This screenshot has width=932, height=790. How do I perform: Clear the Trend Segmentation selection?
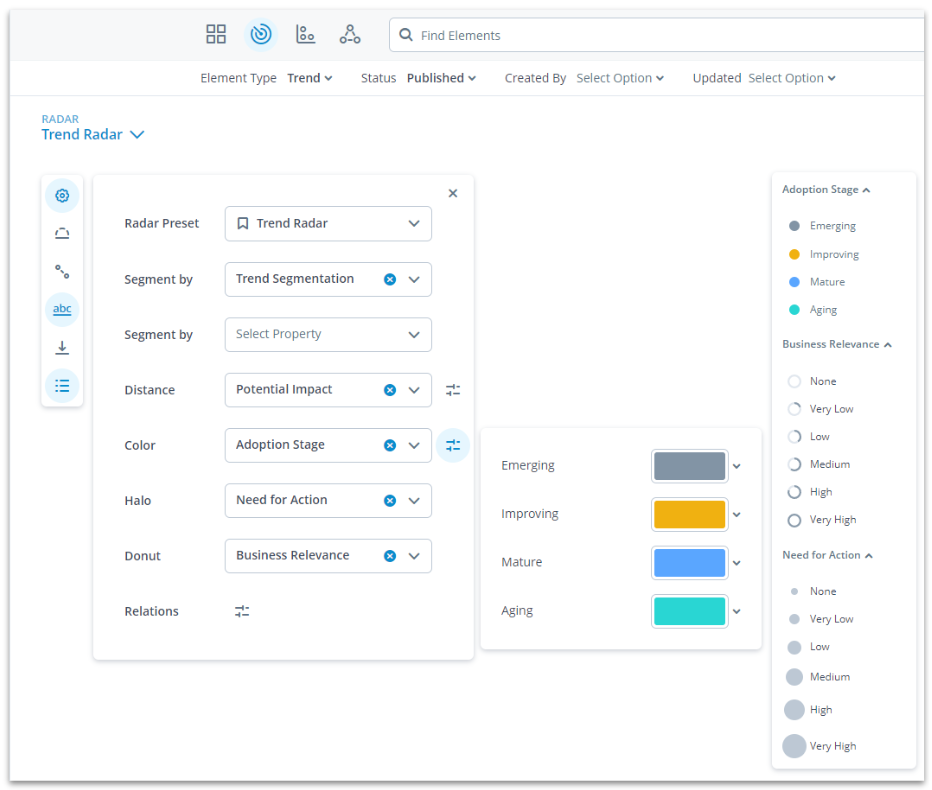pyautogui.click(x=390, y=279)
